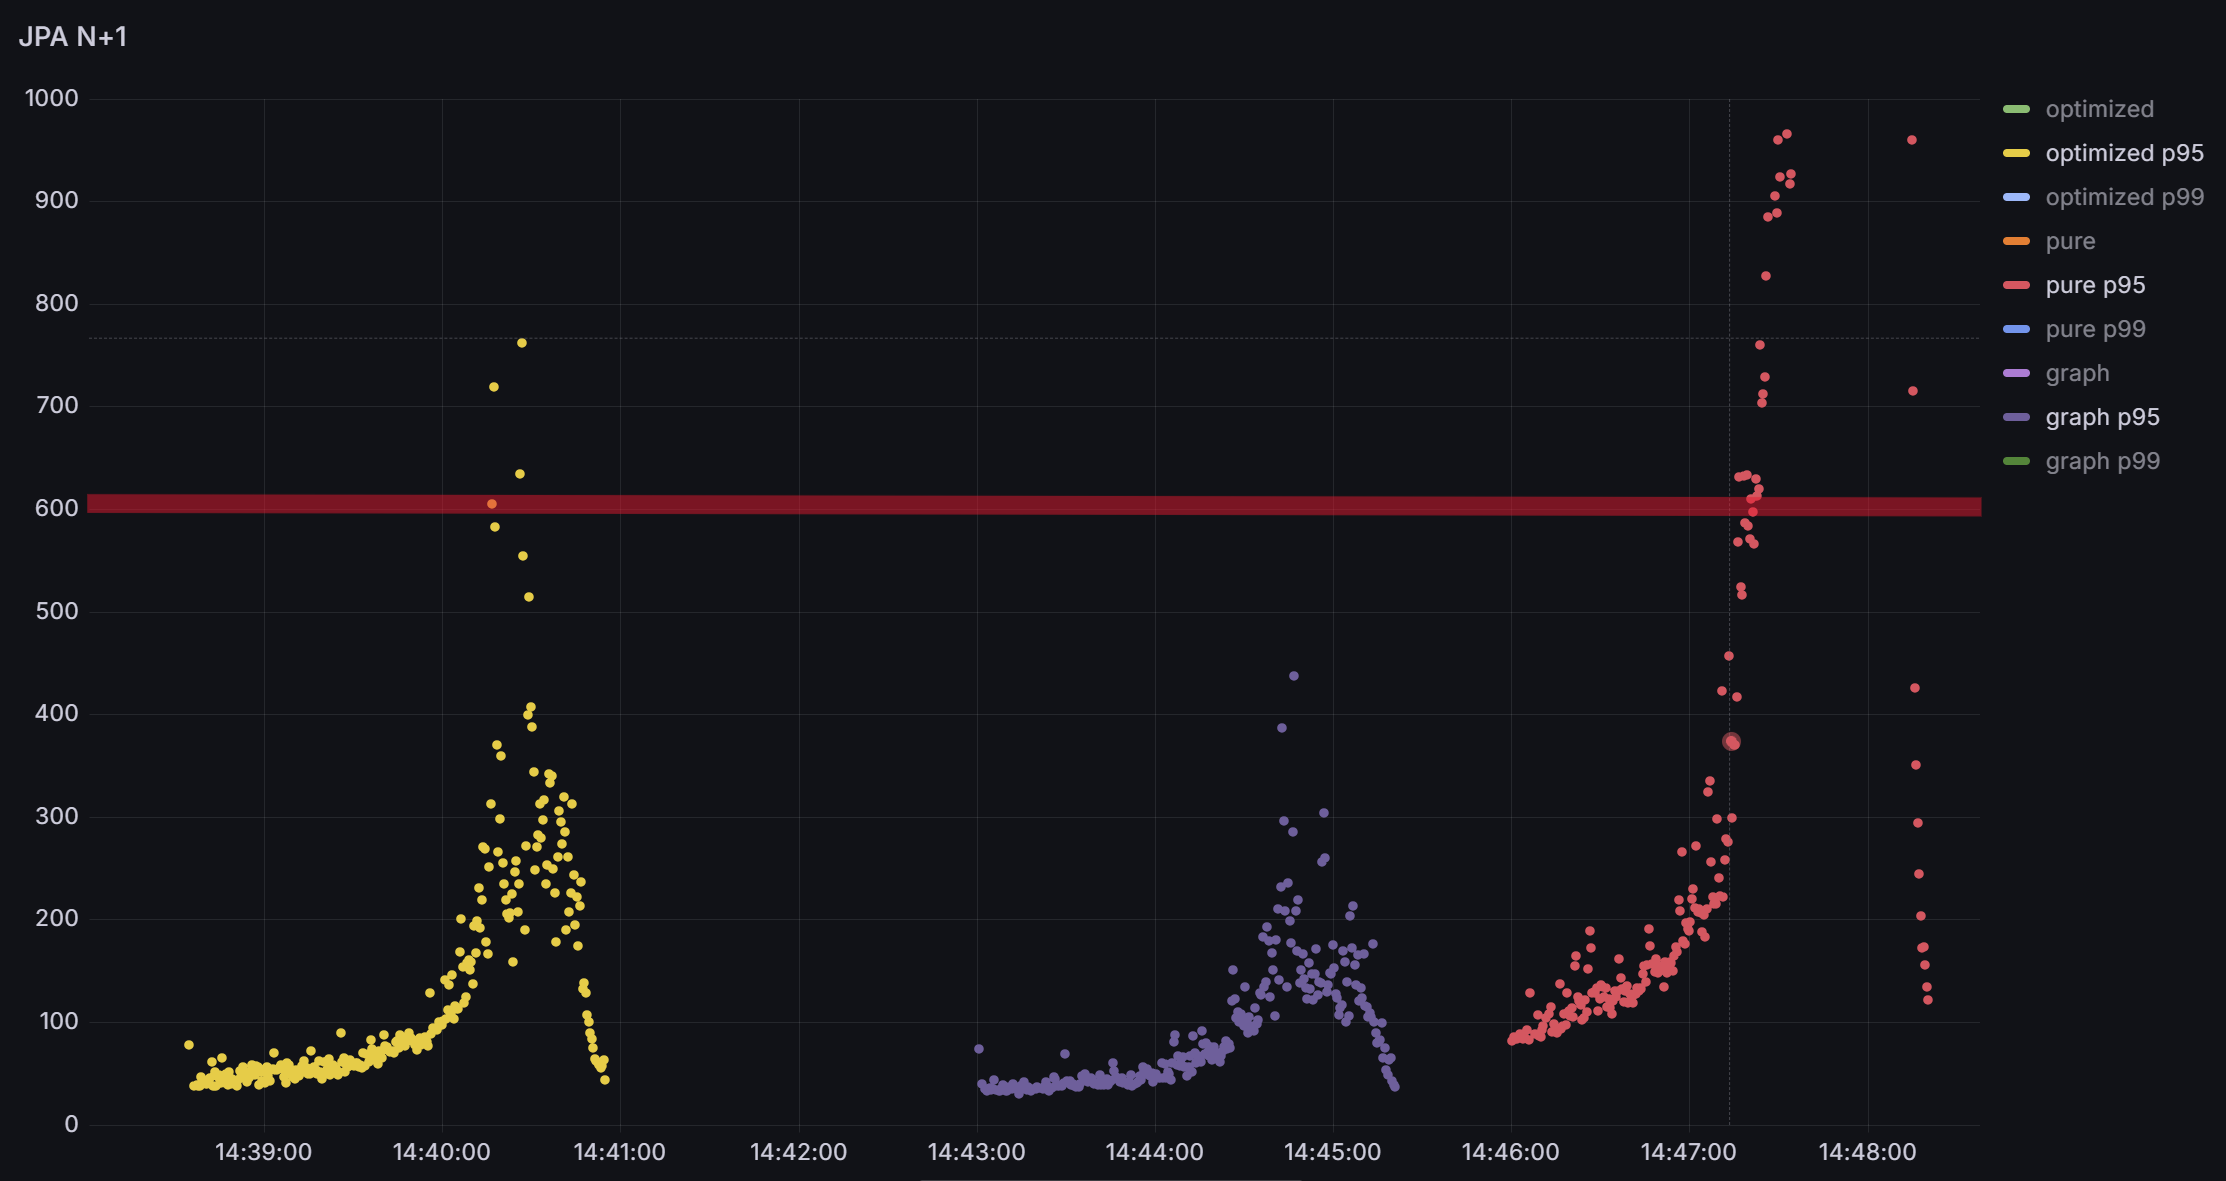Click the yellow 'optimized p95' color swatch
The image size is (2226, 1181).
click(x=2016, y=153)
